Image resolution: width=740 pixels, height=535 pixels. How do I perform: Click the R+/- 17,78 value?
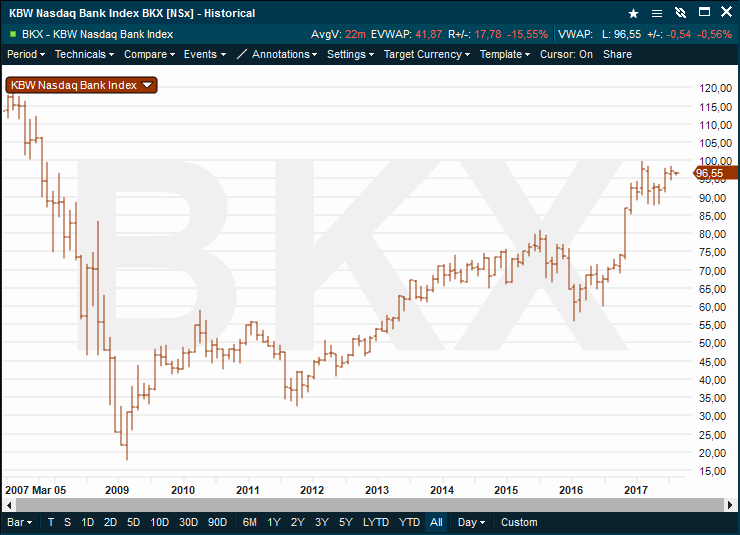click(x=488, y=34)
